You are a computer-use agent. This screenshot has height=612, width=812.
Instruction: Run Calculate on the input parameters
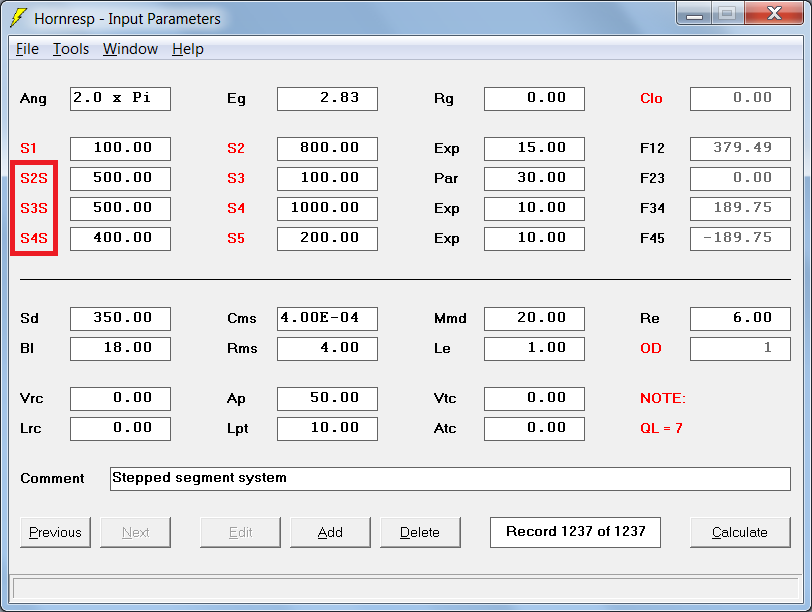click(740, 532)
